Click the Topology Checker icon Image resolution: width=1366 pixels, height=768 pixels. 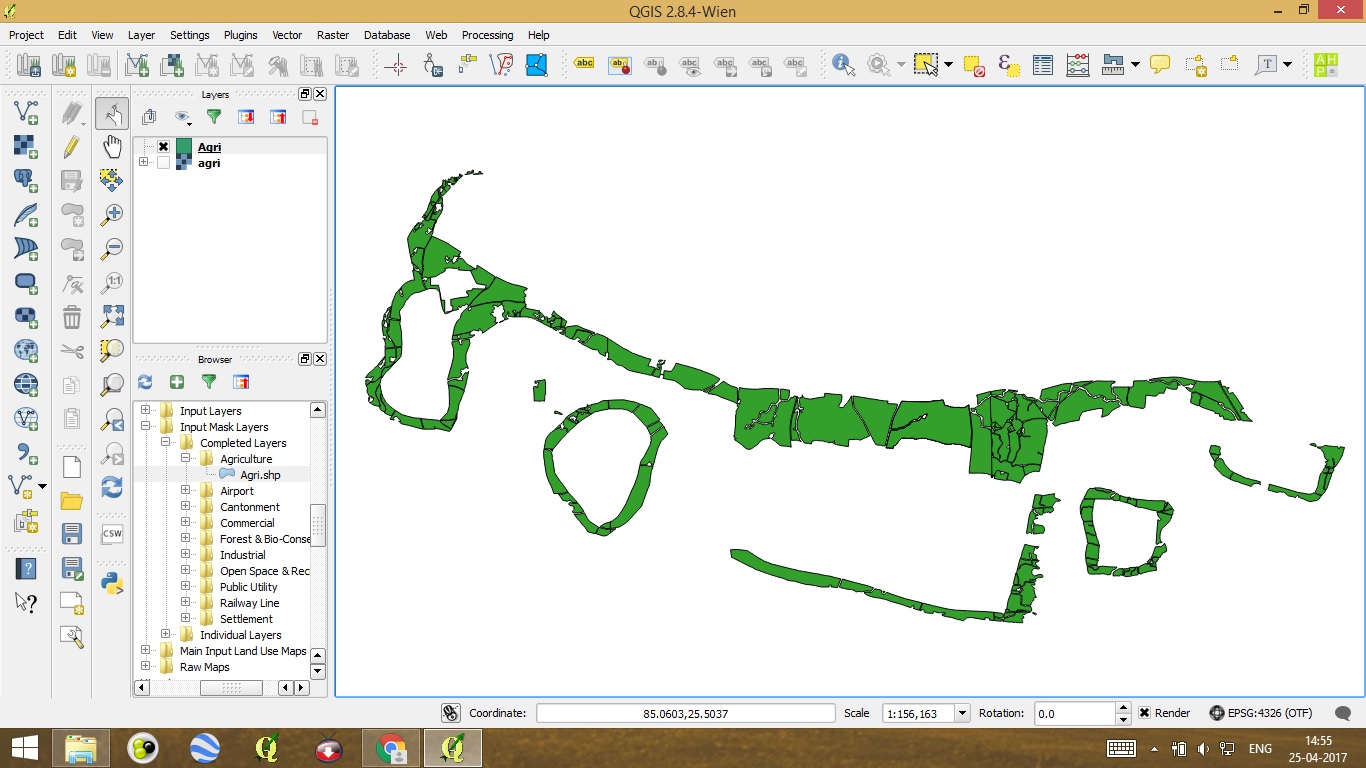pos(502,65)
